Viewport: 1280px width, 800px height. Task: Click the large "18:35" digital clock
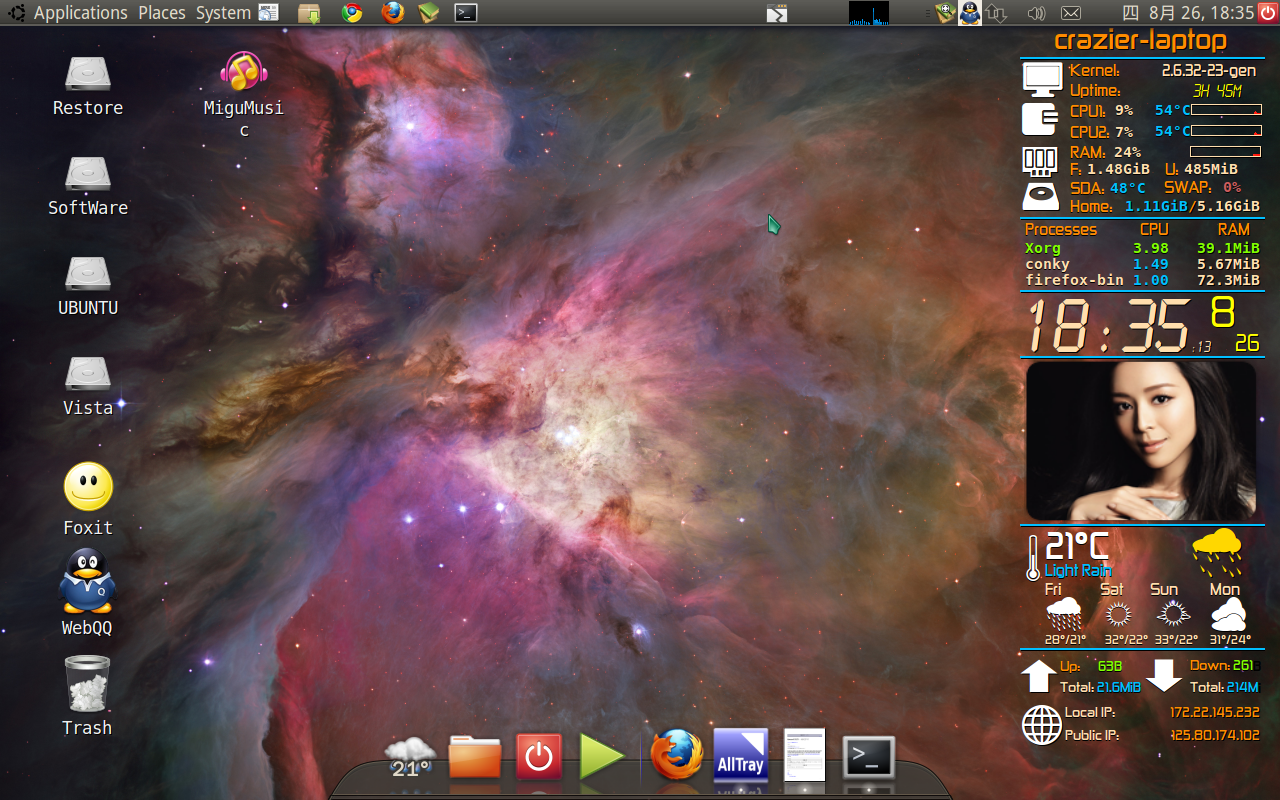point(1109,325)
